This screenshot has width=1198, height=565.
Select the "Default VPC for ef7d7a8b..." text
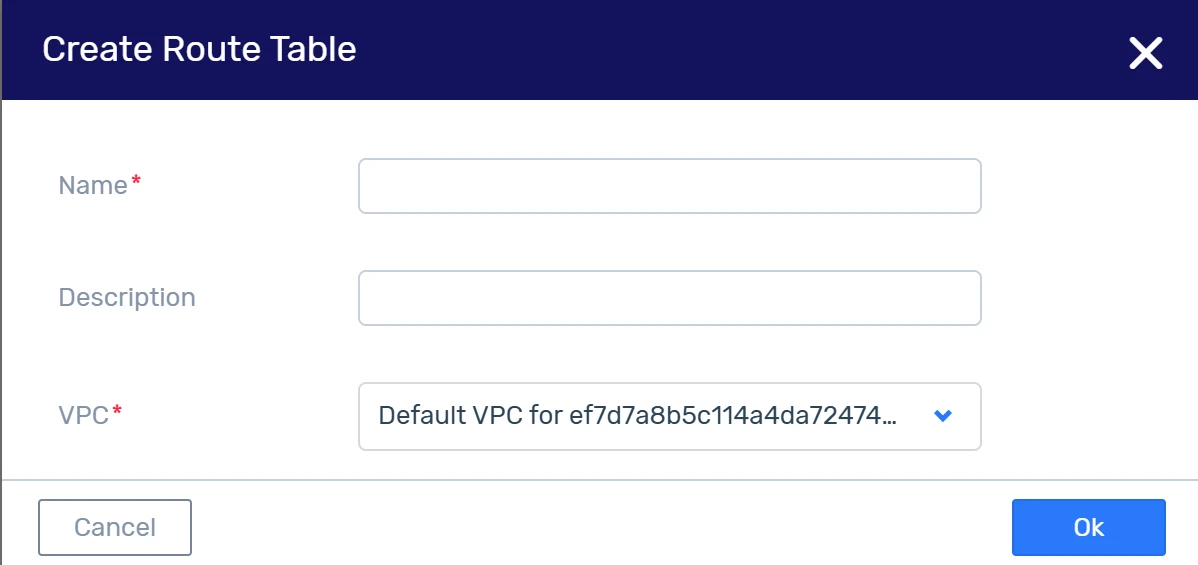pyautogui.click(x=636, y=416)
